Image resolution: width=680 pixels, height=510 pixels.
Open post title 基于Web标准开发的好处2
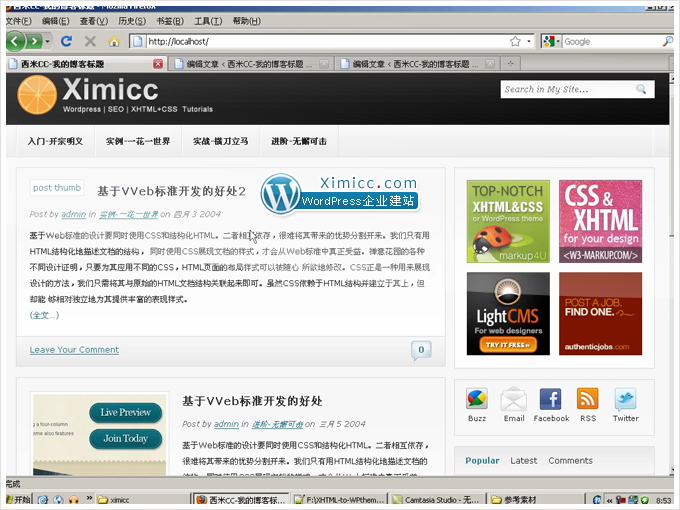coord(171,191)
